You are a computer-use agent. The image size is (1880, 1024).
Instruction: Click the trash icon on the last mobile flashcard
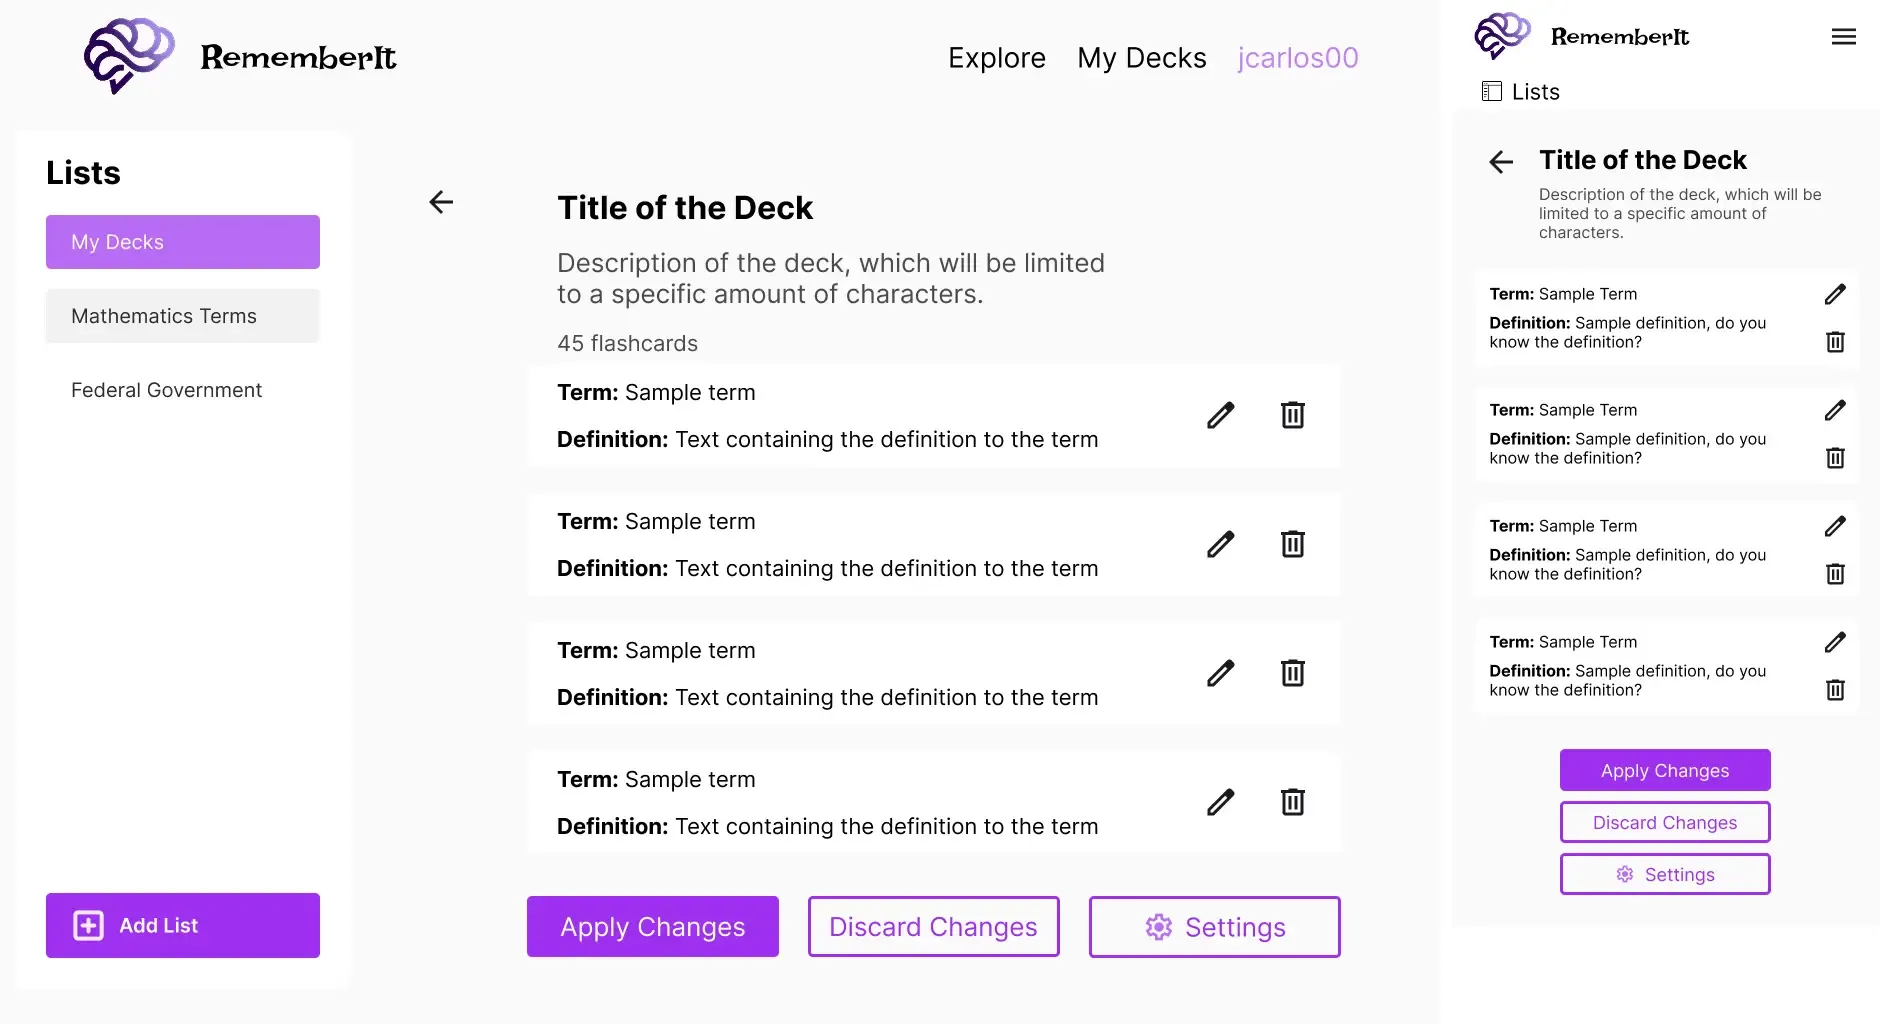pyautogui.click(x=1835, y=690)
